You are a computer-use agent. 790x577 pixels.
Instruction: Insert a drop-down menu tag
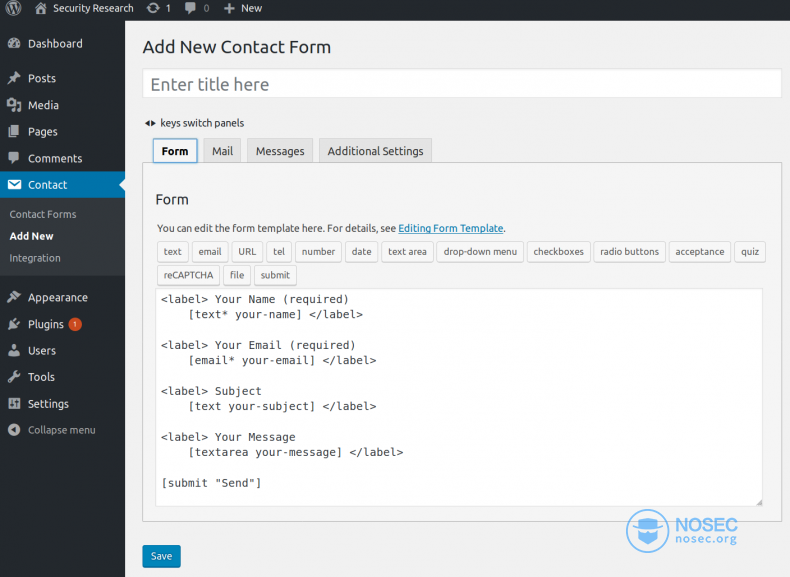coord(480,251)
